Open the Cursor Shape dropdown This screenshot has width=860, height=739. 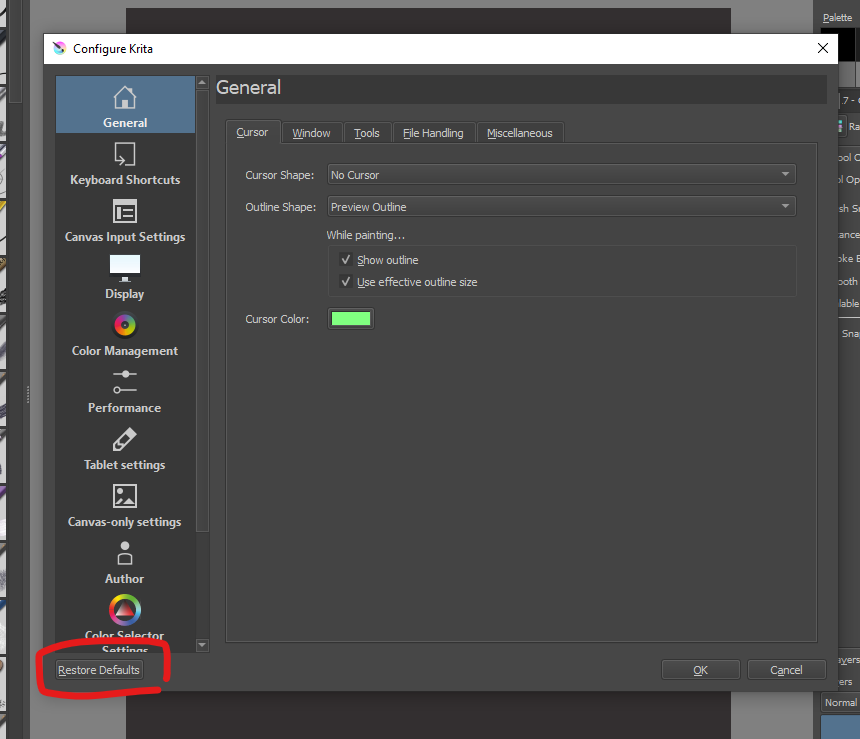pos(561,174)
